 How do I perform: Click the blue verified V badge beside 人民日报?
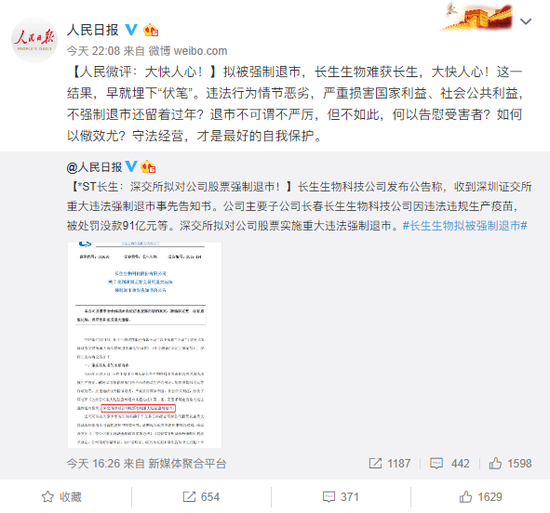(x=131, y=30)
